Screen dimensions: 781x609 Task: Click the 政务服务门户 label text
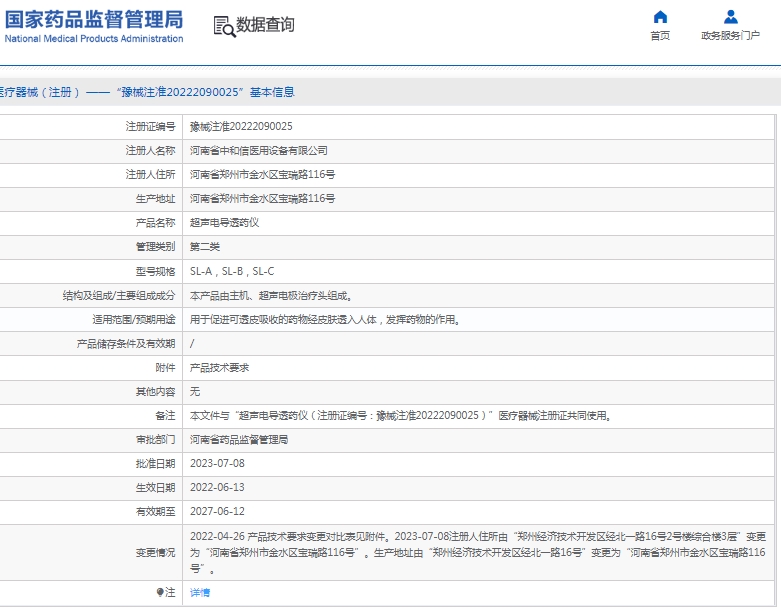point(731,36)
